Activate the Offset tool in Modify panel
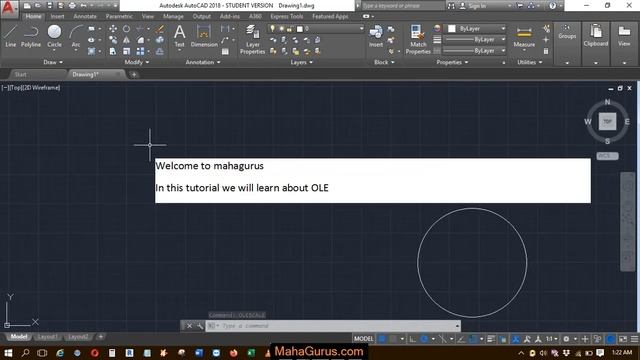Screen dimensions: 640x360 coord(160,51)
